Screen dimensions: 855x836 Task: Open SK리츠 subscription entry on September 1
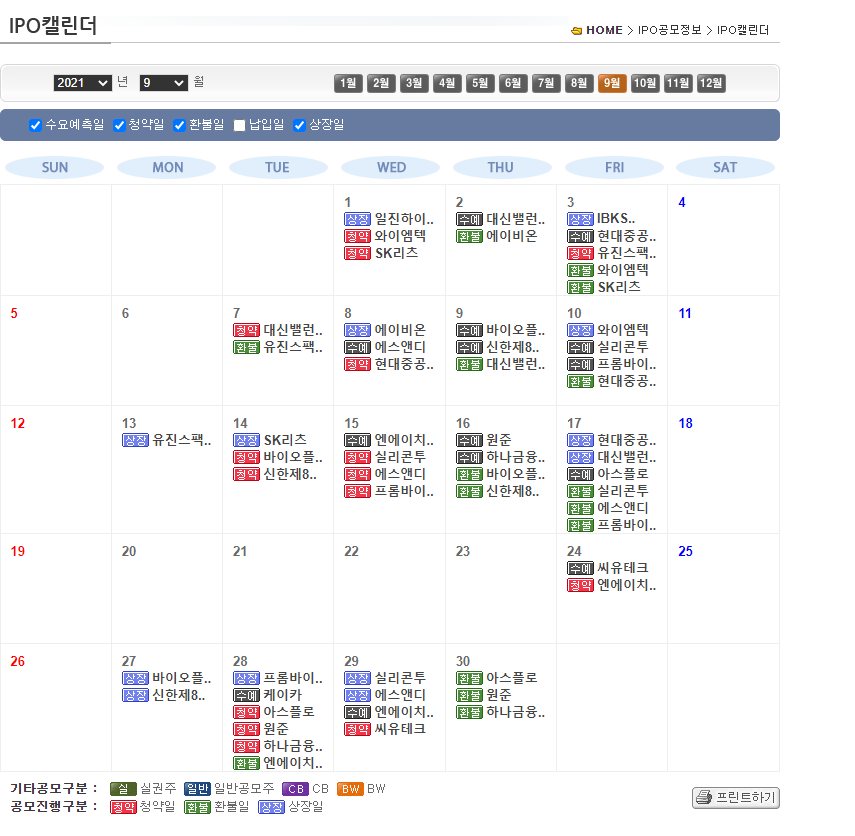[x=396, y=253]
